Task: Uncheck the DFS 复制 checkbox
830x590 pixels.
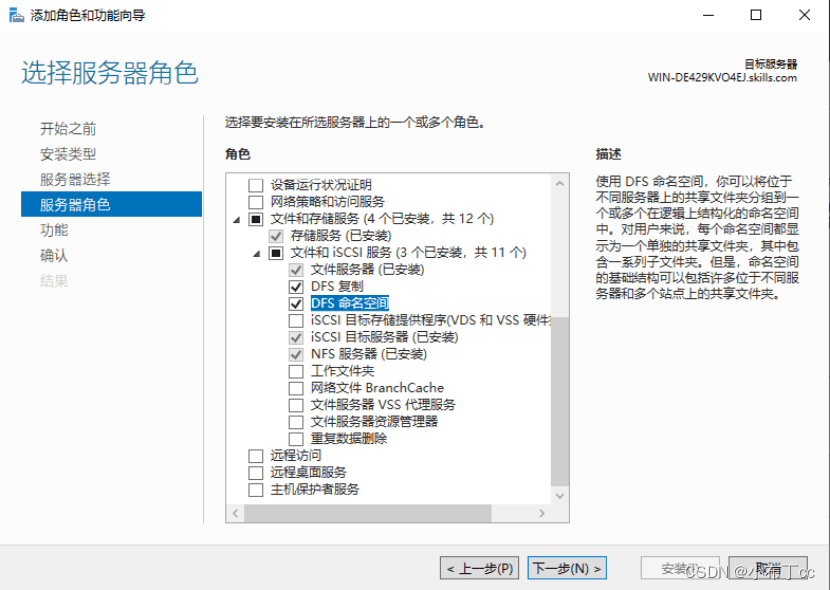Action: click(296, 287)
